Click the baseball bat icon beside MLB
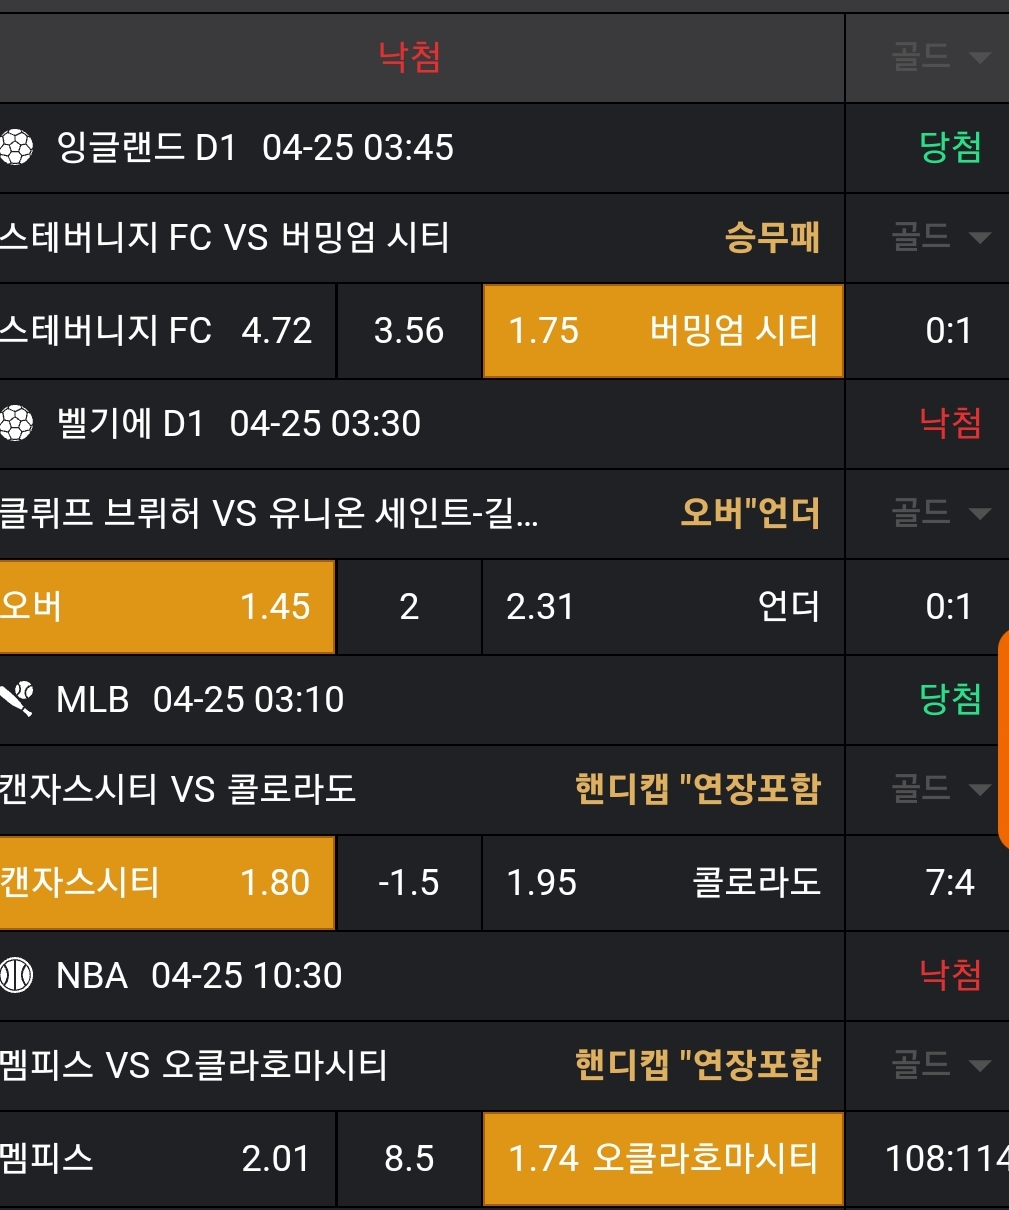1009x1210 pixels. [x=17, y=700]
